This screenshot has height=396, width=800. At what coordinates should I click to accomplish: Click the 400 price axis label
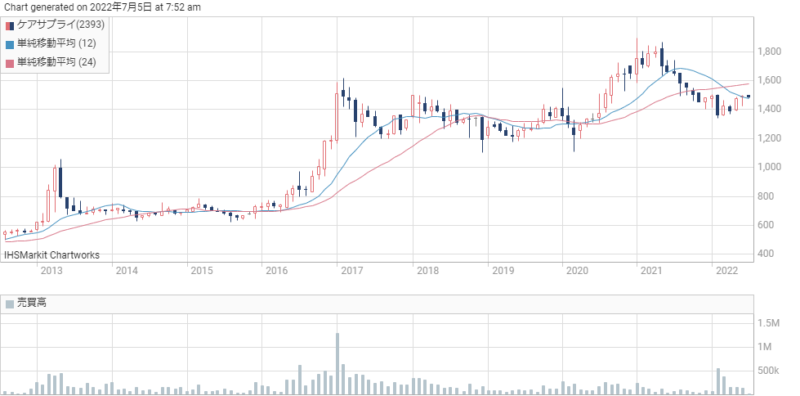point(765,254)
